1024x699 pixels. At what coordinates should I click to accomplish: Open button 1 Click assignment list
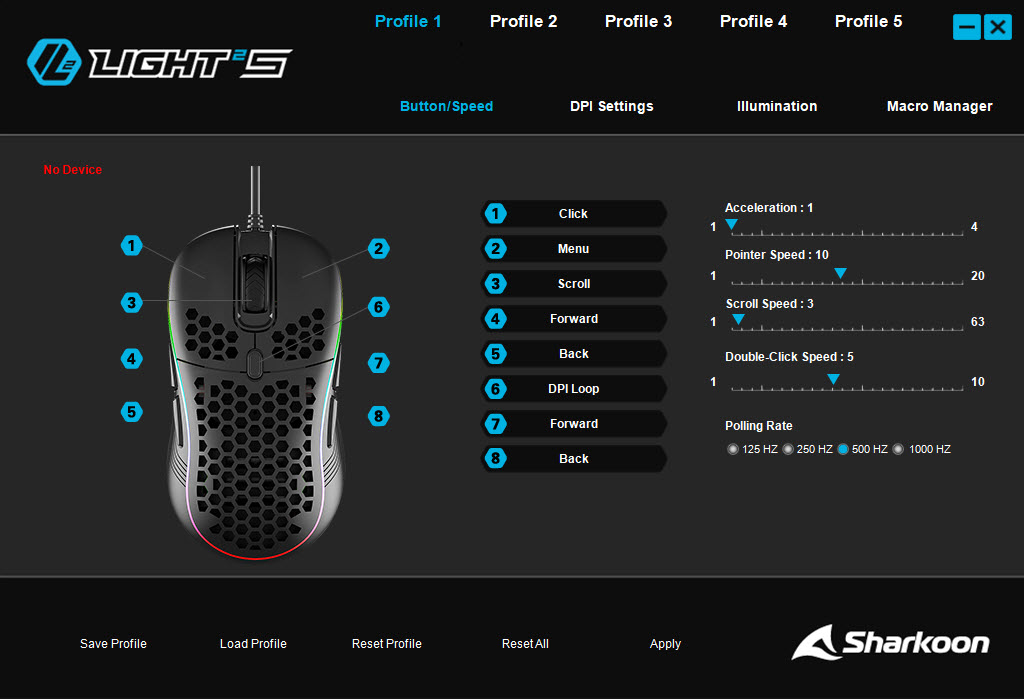(x=574, y=214)
